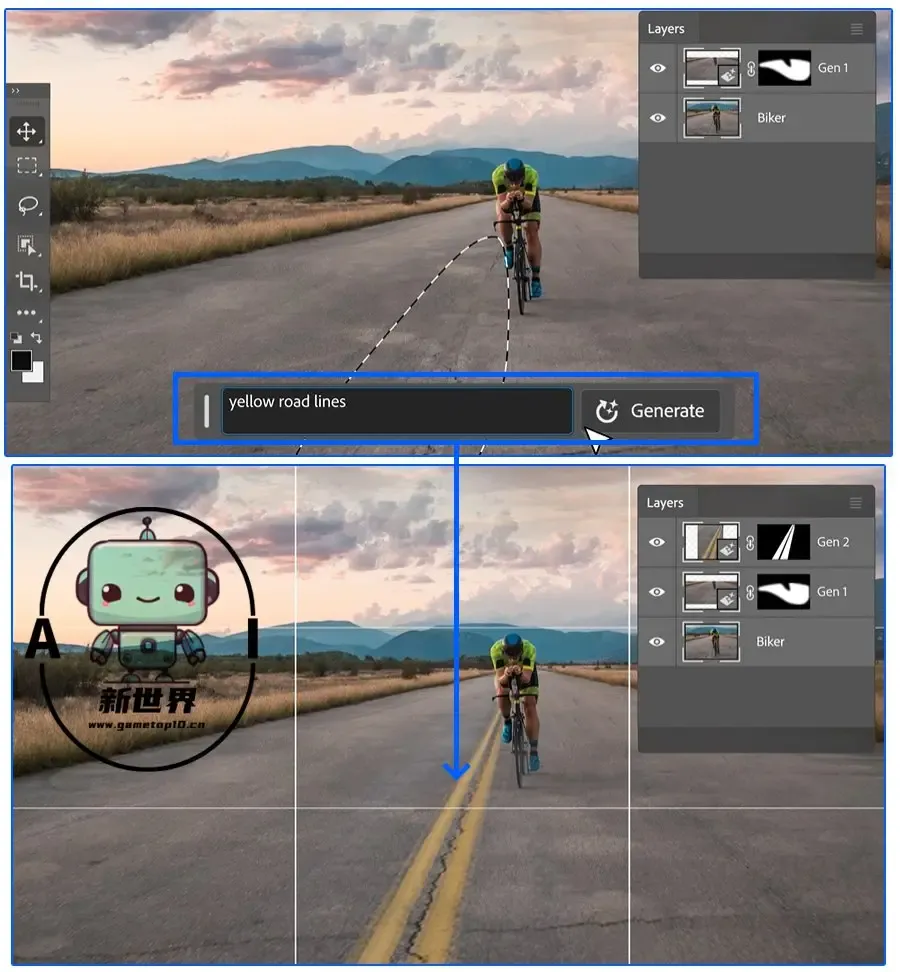
Task: Select the Rectangular Marquee tool
Action: [x=27, y=166]
